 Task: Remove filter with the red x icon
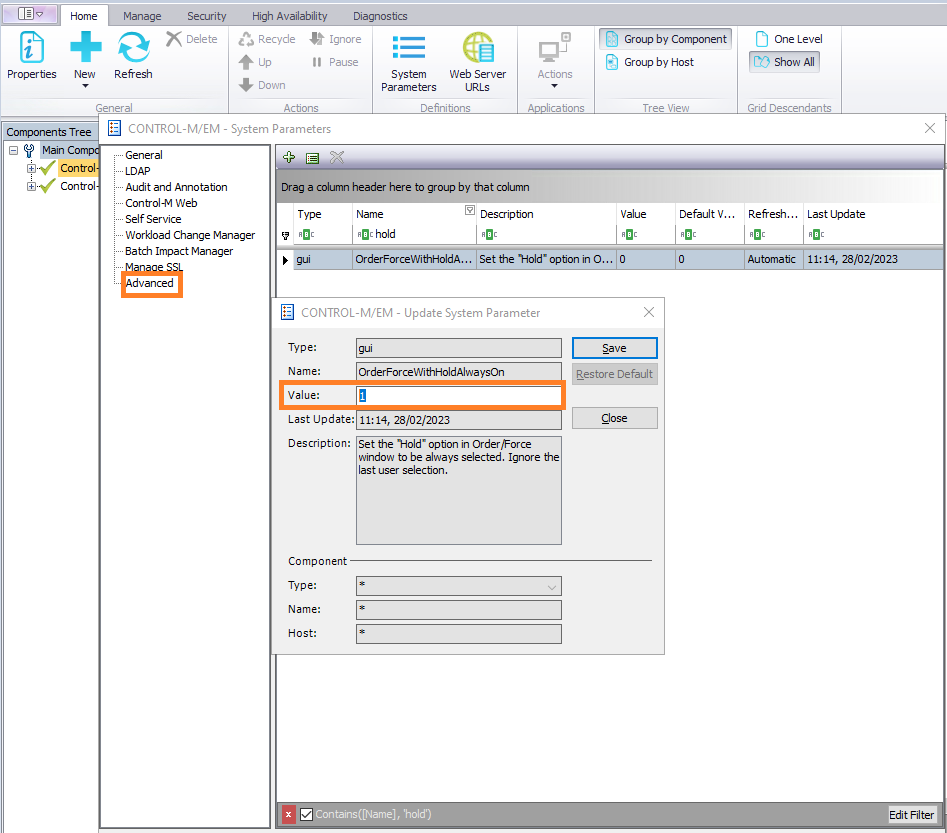pos(289,814)
